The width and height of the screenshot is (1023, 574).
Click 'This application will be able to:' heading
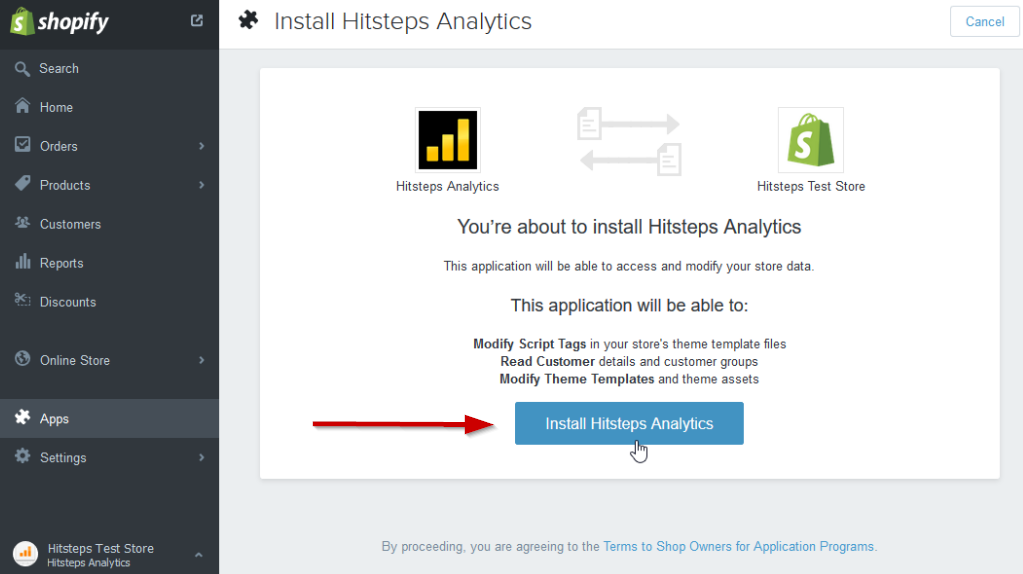coord(629,305)
